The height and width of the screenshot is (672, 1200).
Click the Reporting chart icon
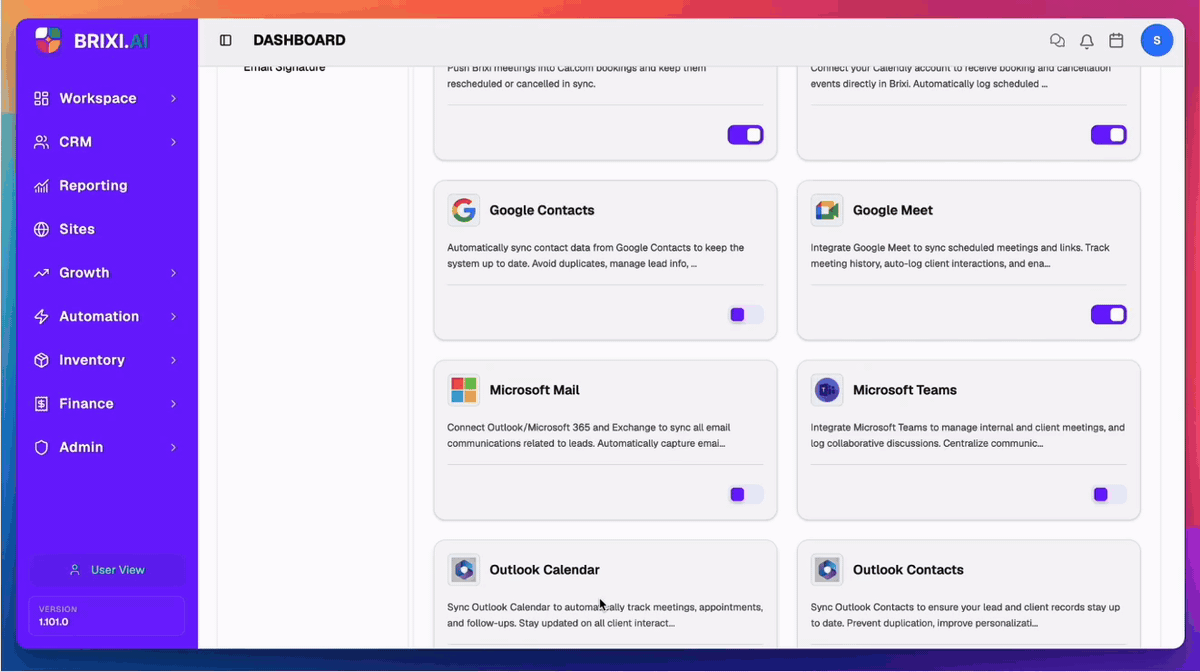point(41,186)
